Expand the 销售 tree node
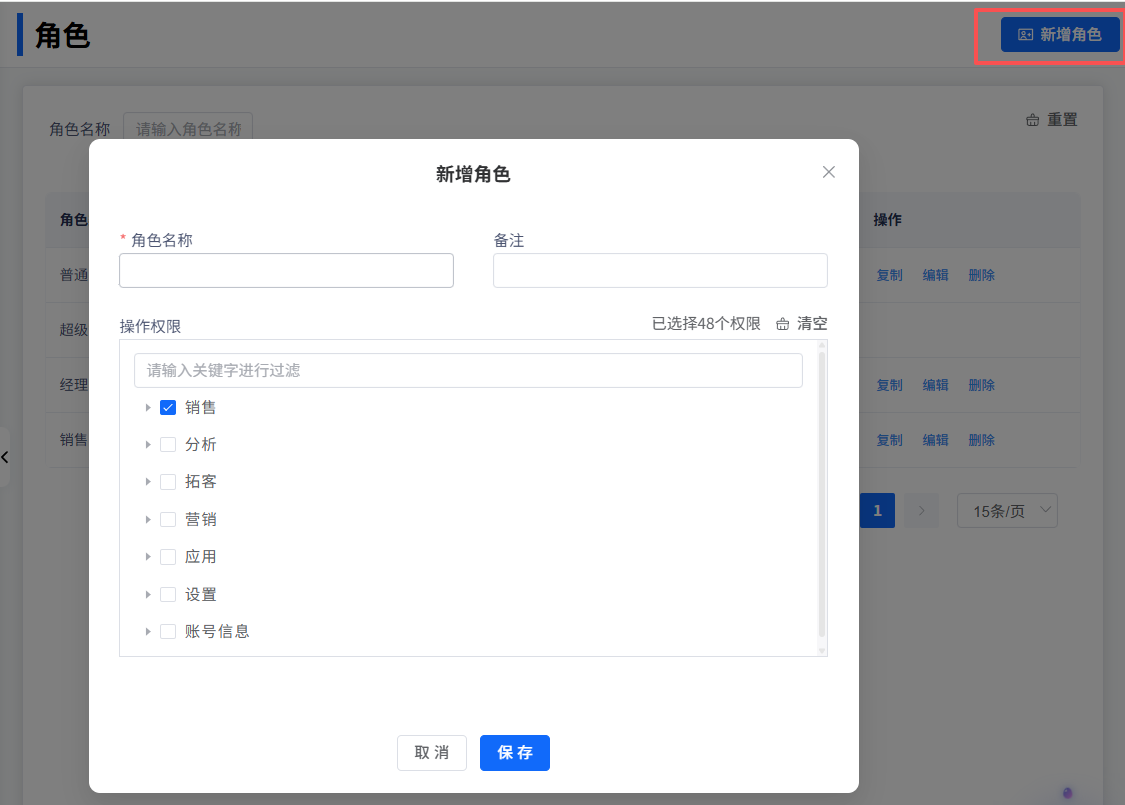This screenshot has height=805, width=1125. [148, 407]
